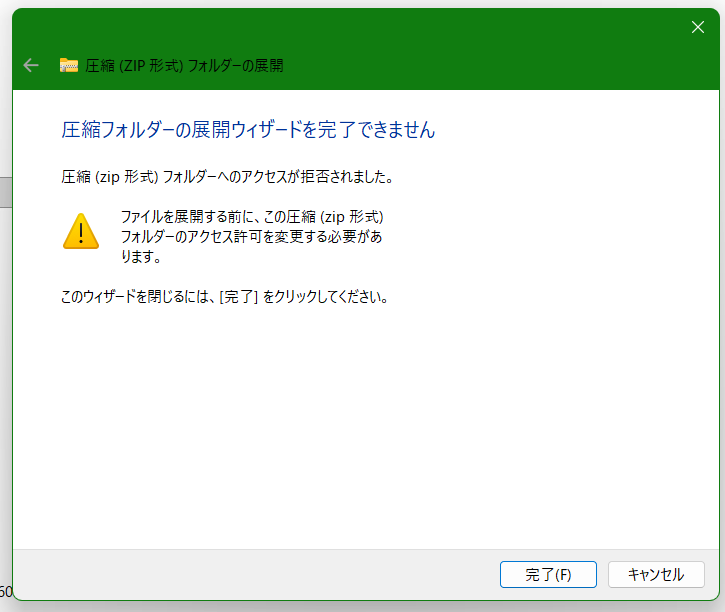Close the extraction wizard with the X
The image size is (725, 612).
tap(698, 27)
